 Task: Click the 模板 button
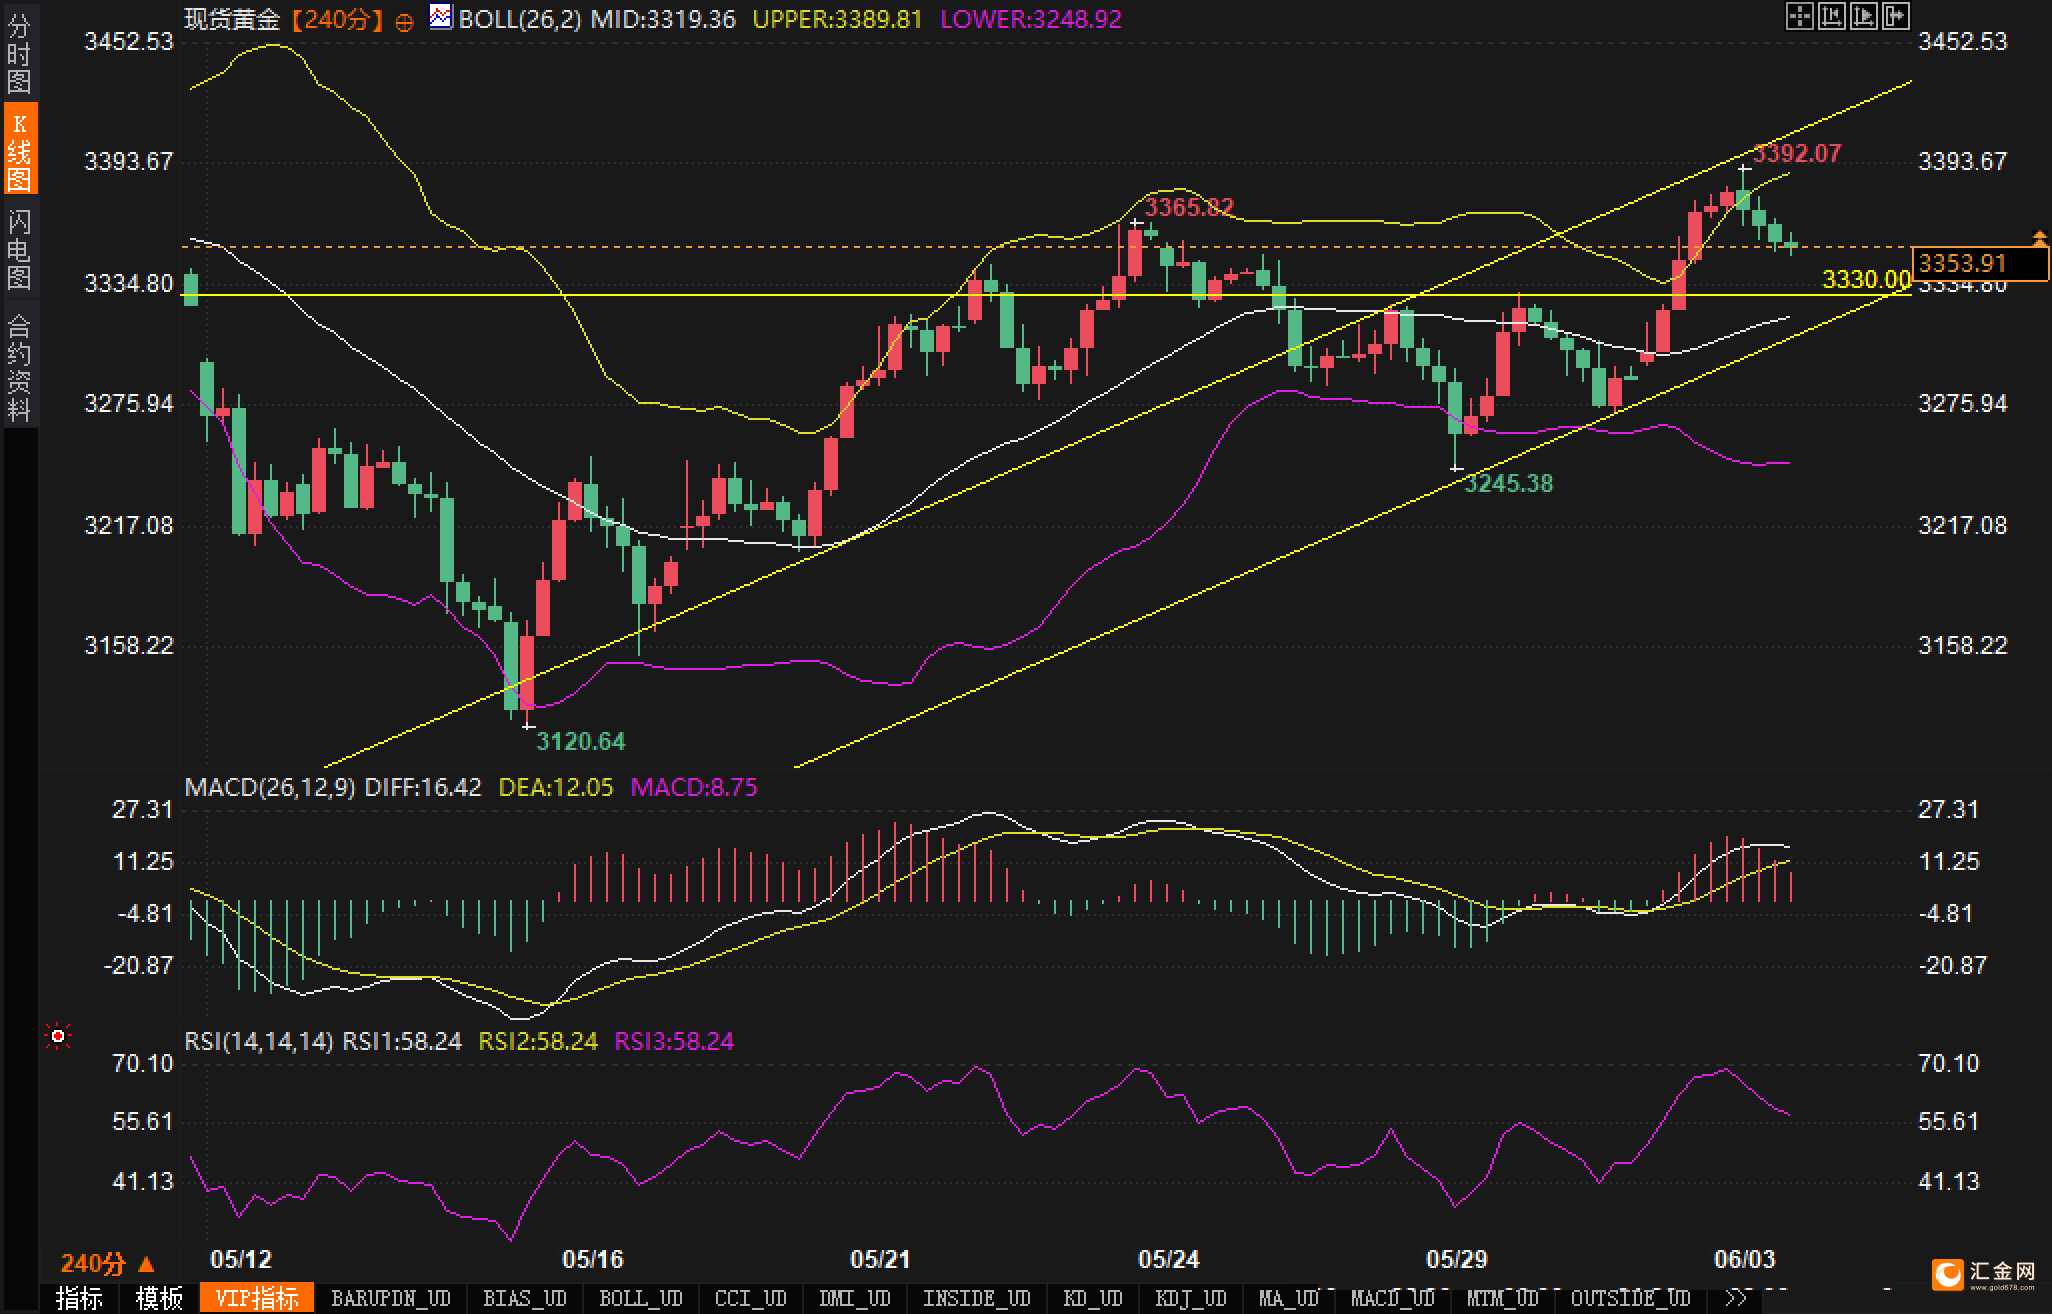(x=160, y=1298)
